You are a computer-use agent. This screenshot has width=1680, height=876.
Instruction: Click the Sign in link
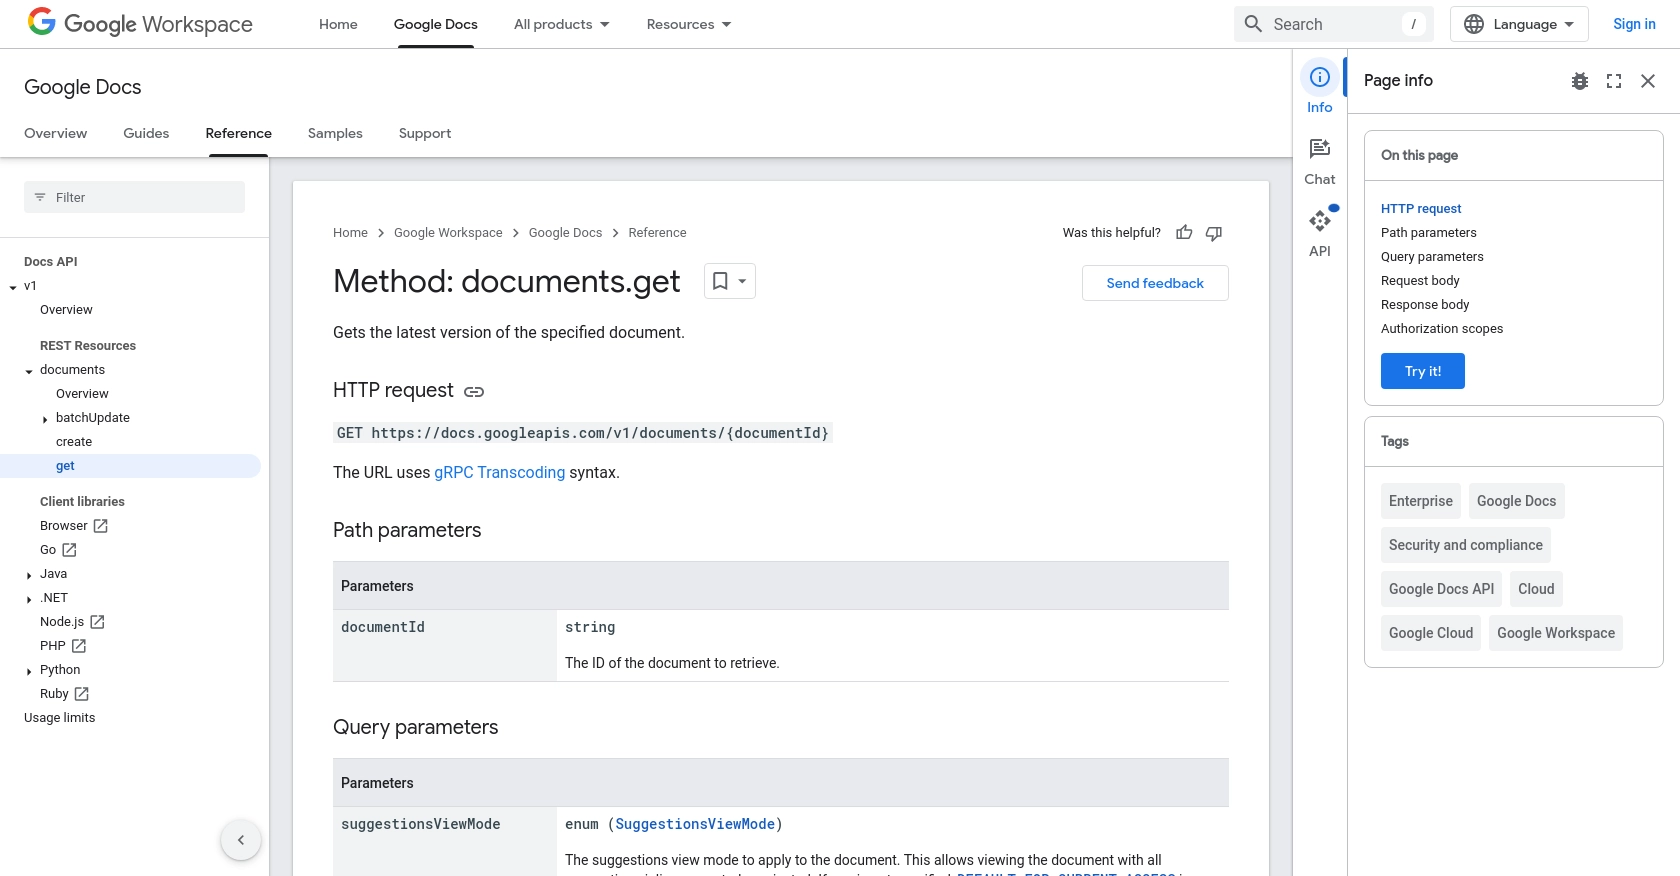(1634, 24)
